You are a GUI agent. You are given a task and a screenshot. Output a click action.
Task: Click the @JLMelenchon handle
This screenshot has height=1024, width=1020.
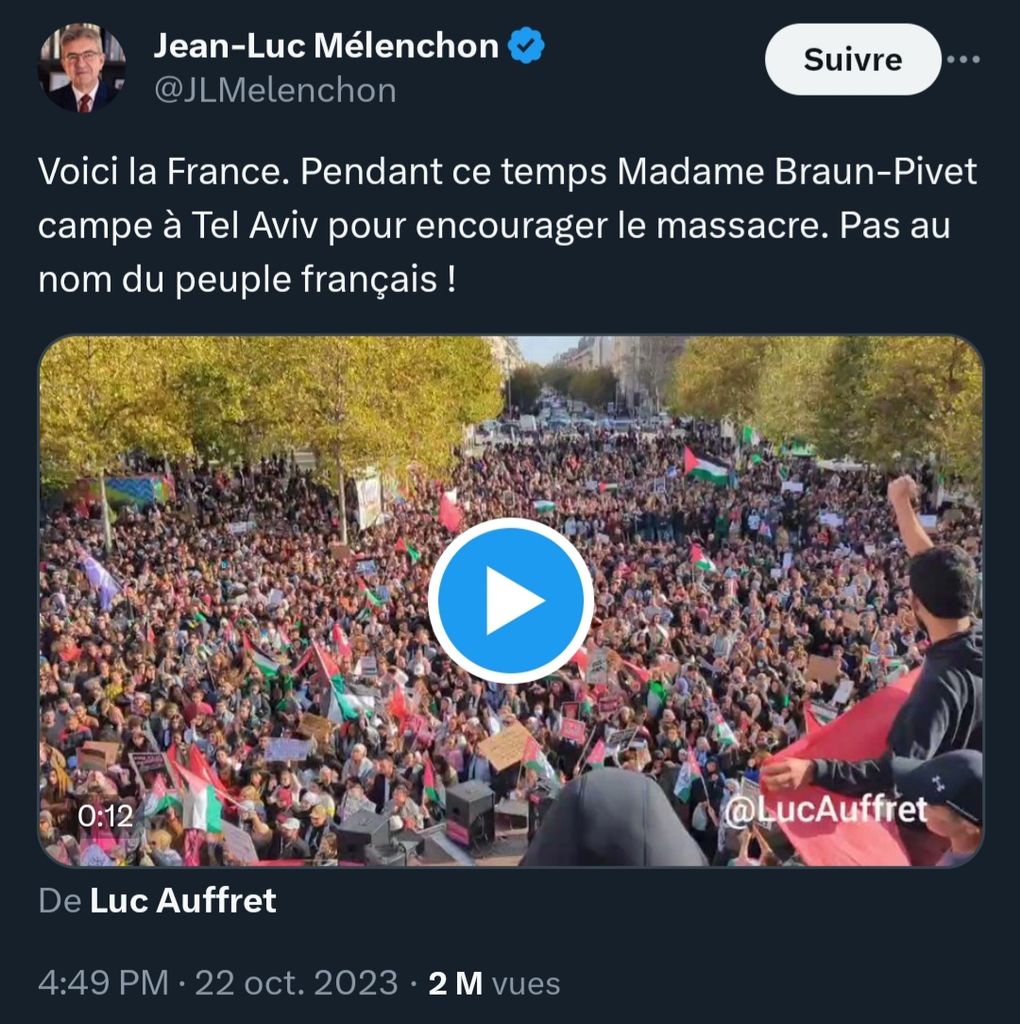[274, 91]
